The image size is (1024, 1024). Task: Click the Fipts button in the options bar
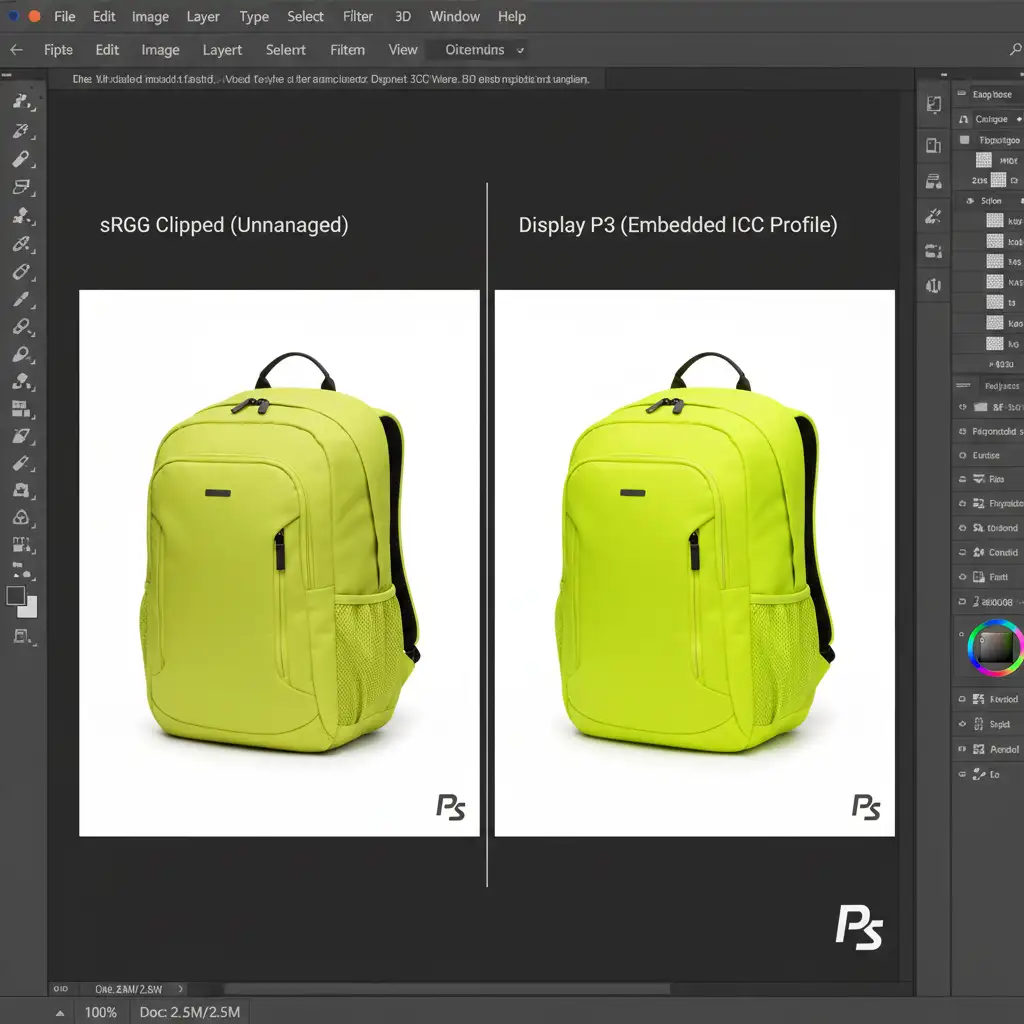(58, 50)
